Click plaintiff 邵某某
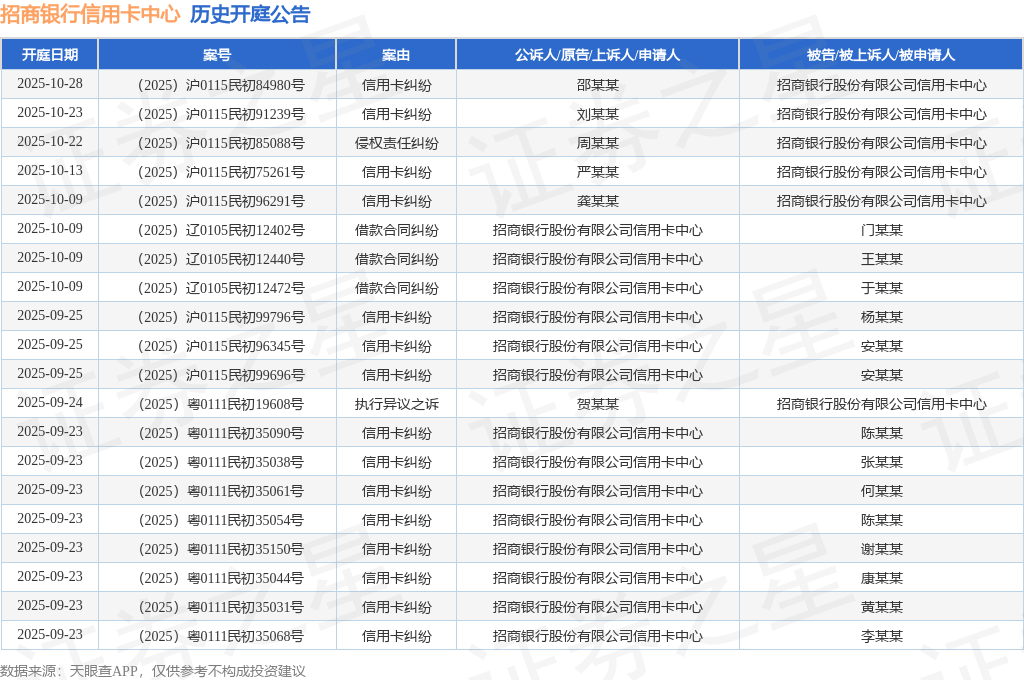Image resolution: width=1024 pixels, height=680 pixels. [x=598, y=85]
